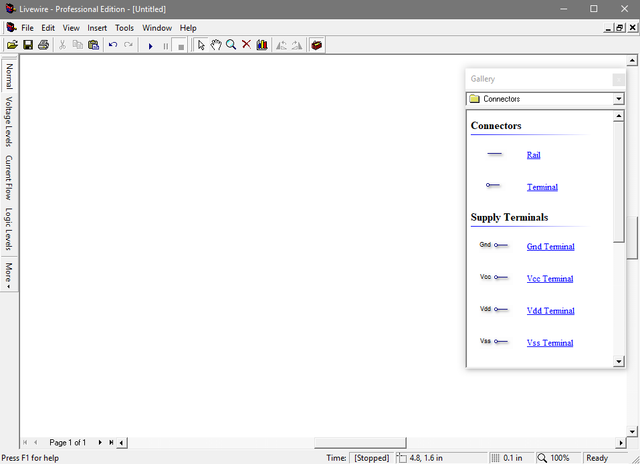Click the flip or mirror toolbar icon
This screenshot has width=640, height=464.
pos(297,45)
